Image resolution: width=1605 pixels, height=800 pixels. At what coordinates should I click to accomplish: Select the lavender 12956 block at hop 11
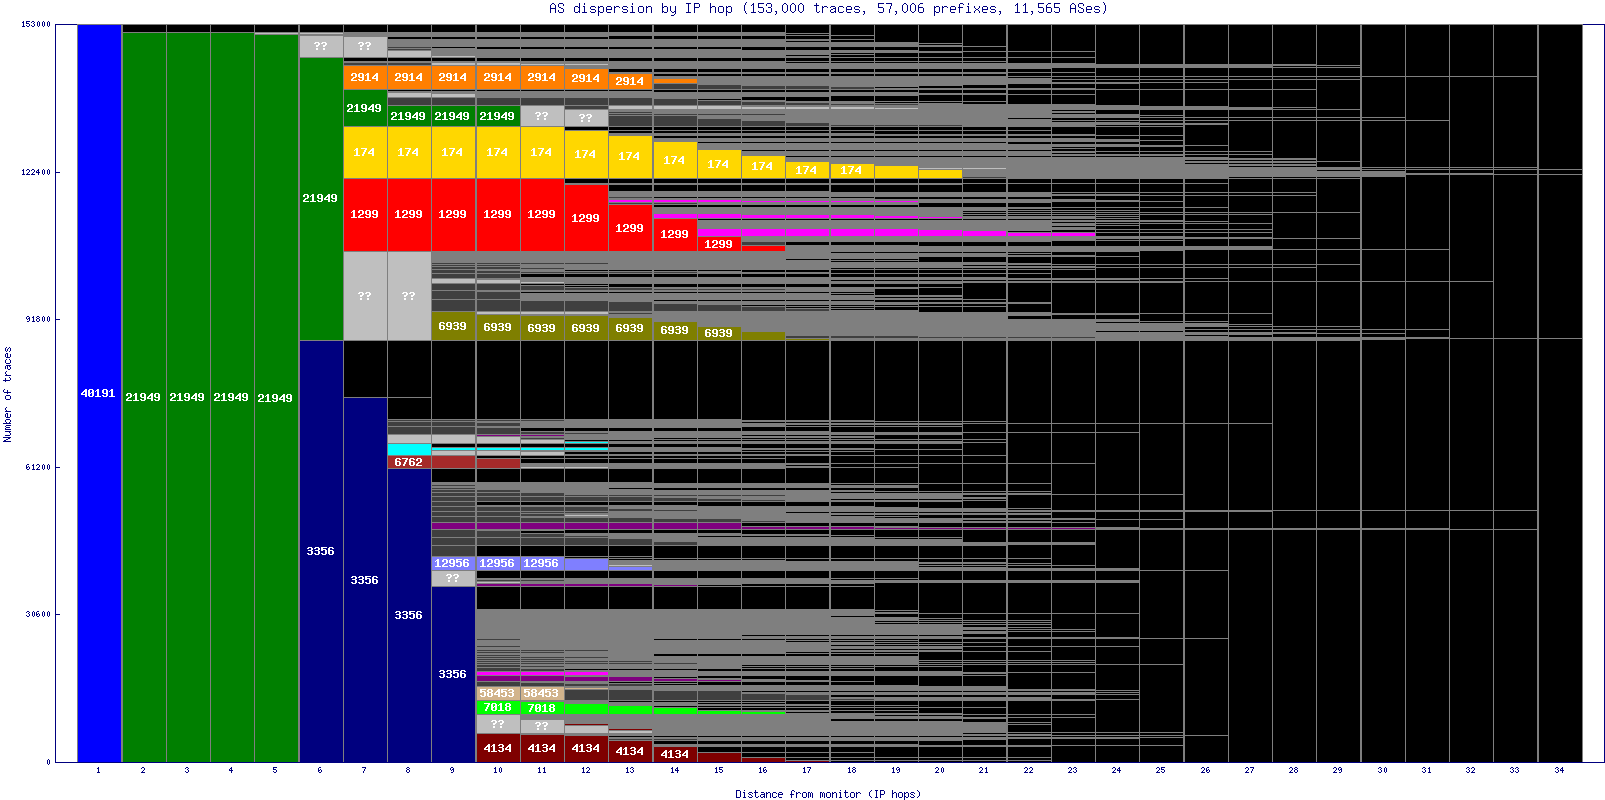[542, 563]
